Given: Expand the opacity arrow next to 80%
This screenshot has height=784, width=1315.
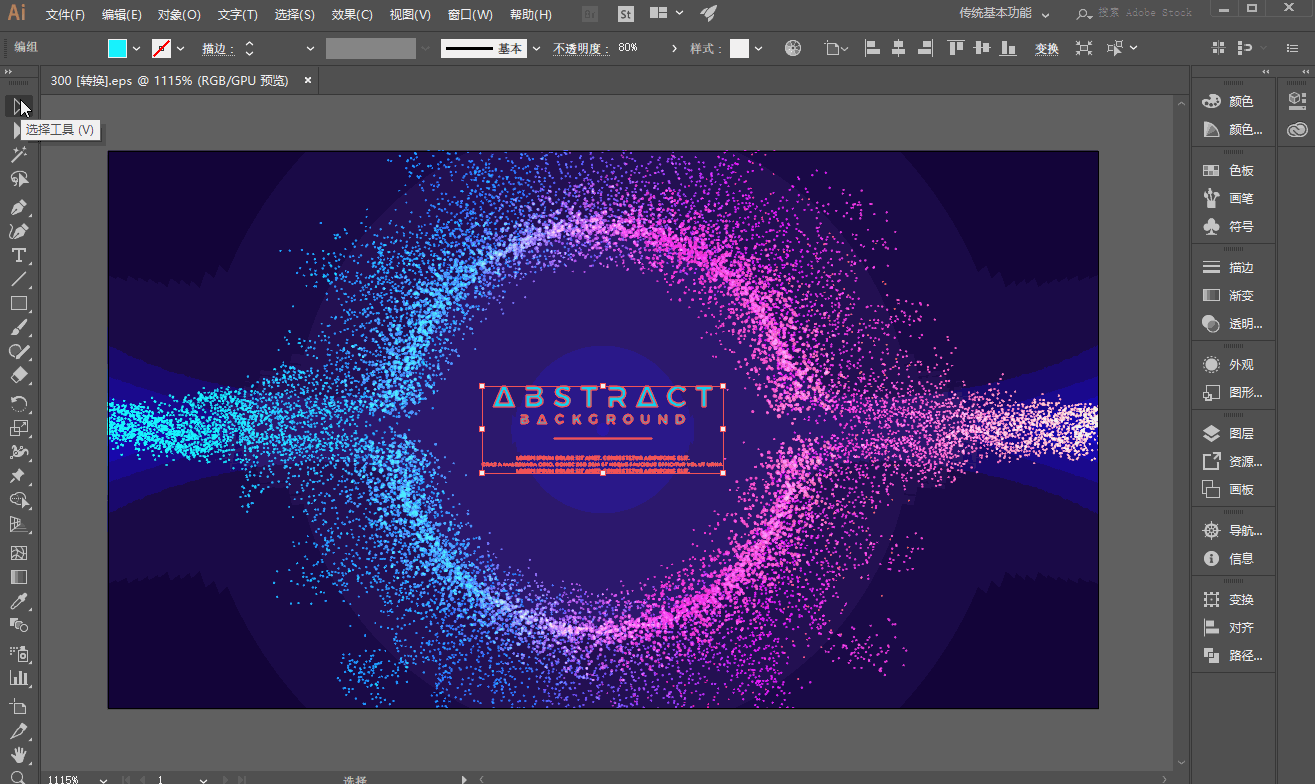Looking at the screenshot, I should click(x=674, y=48).
